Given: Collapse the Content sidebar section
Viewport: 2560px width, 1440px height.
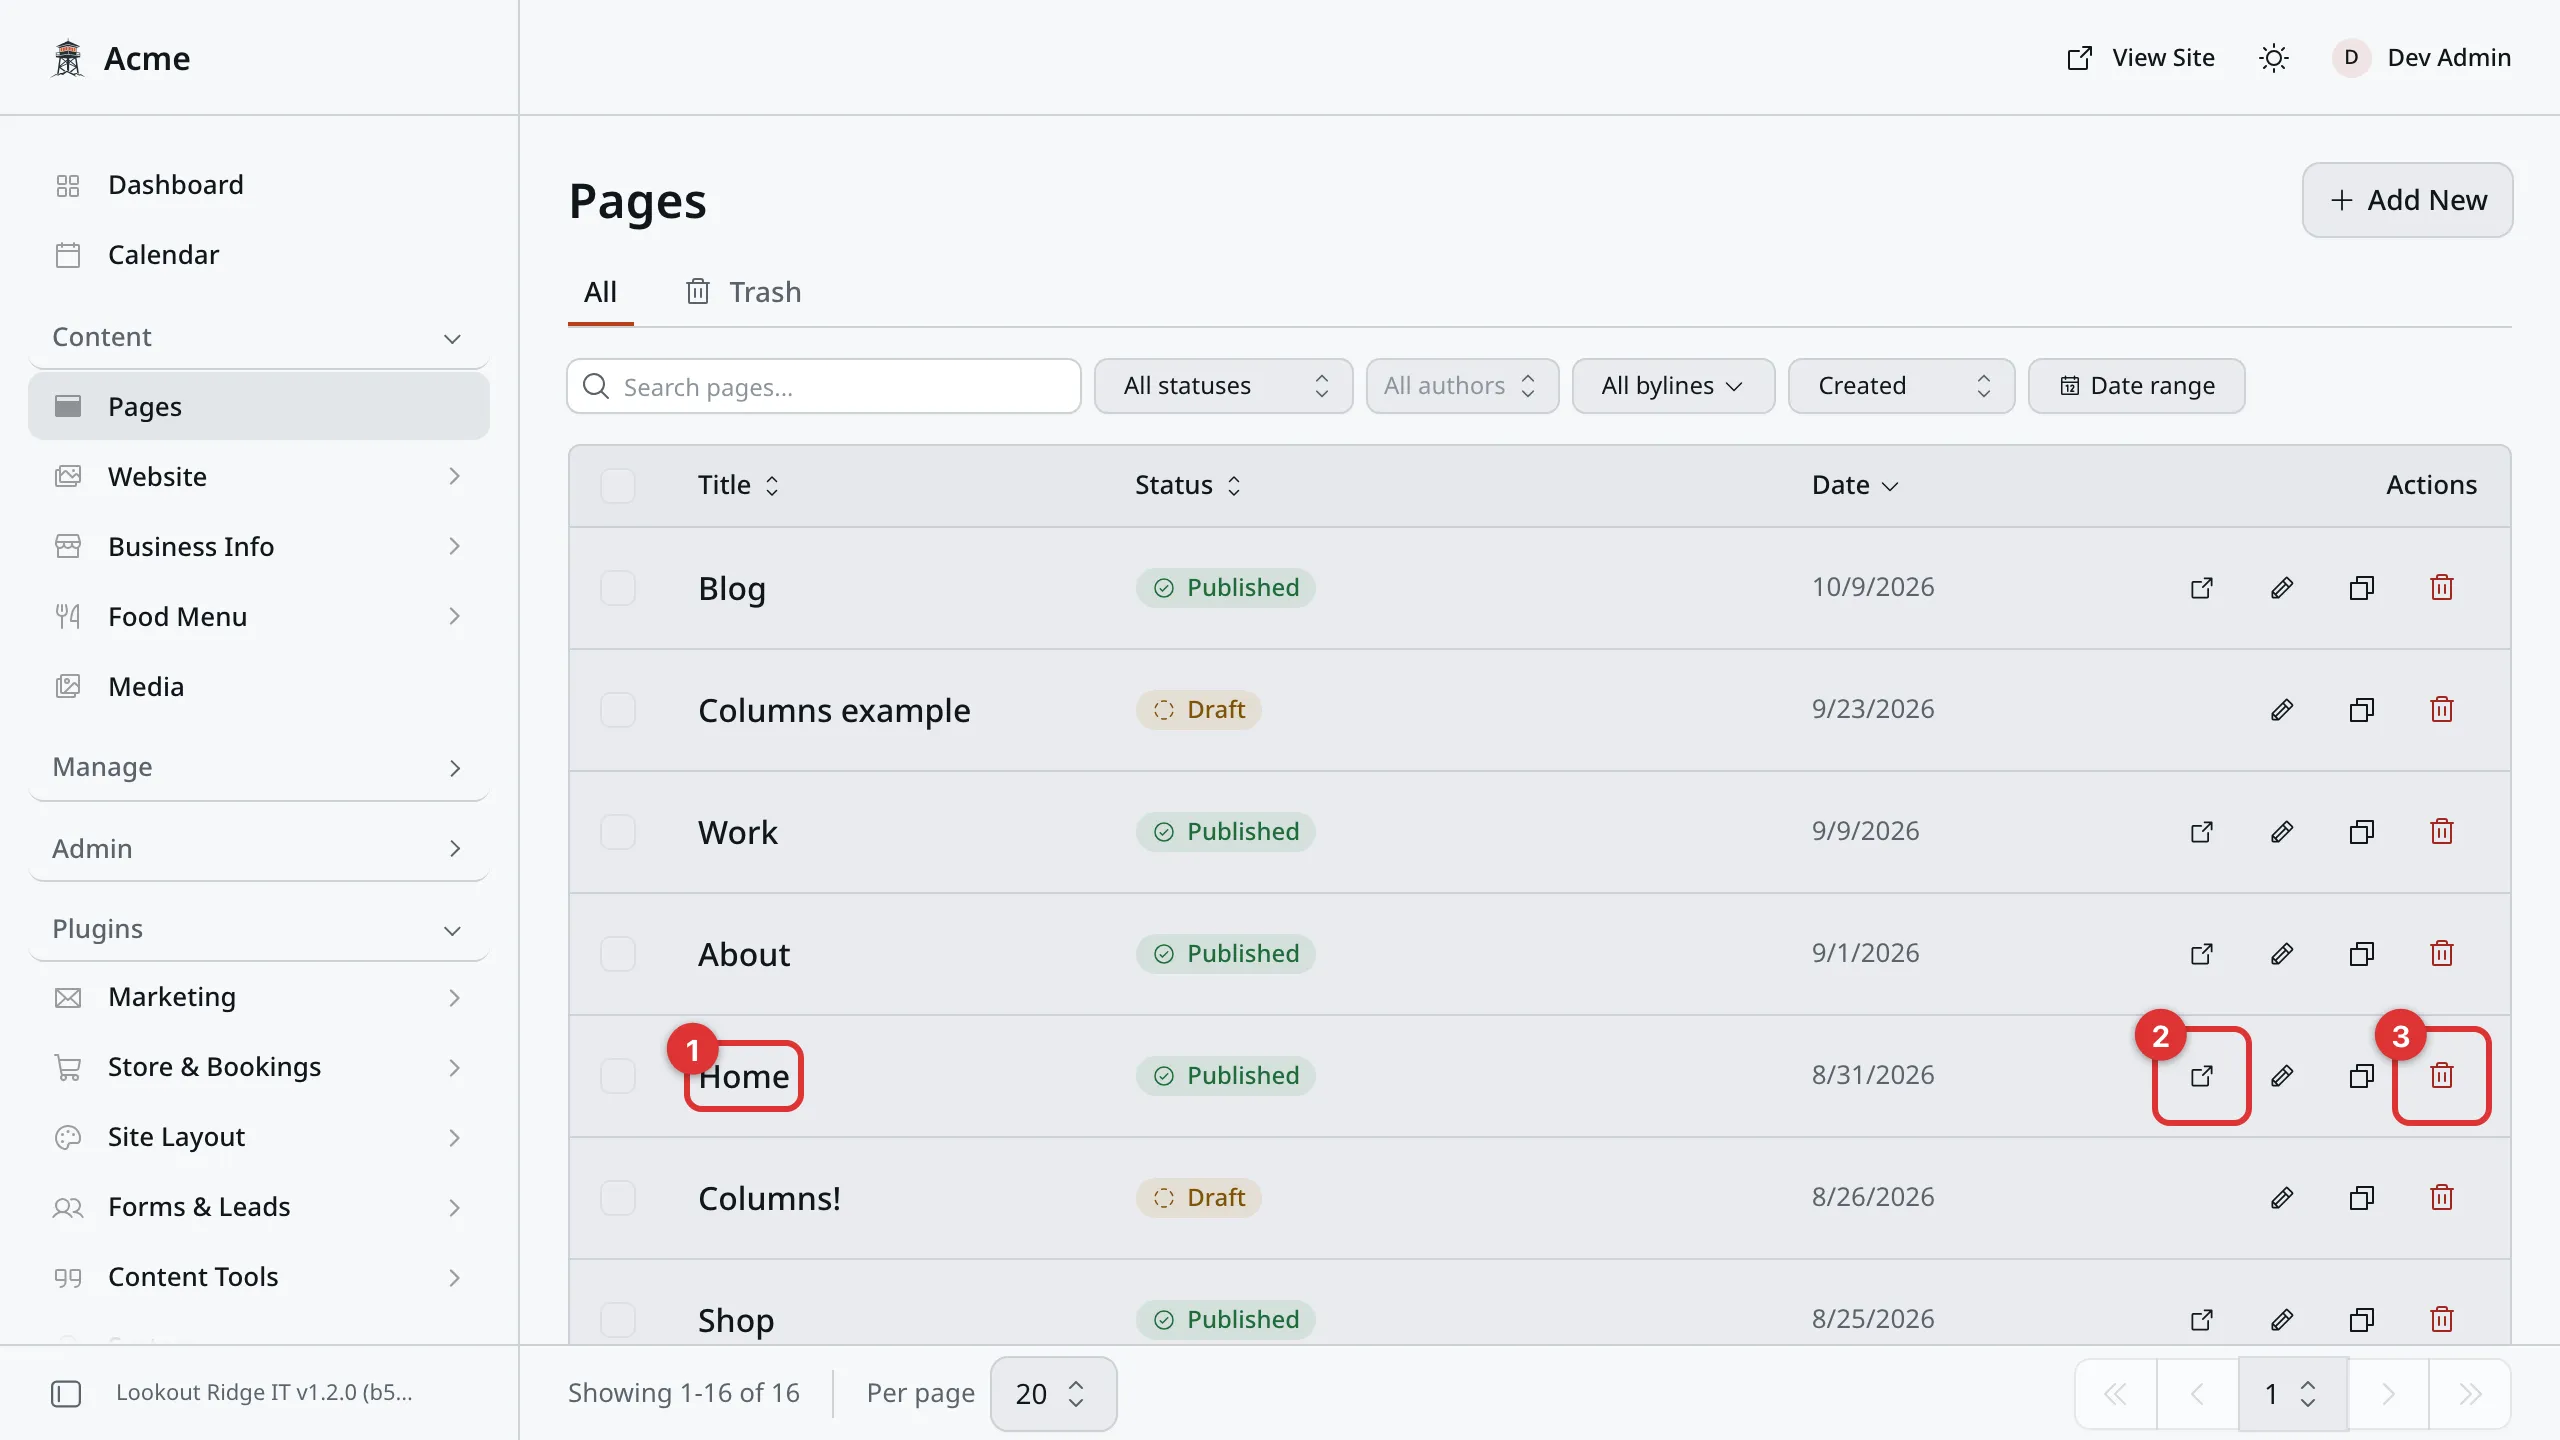Looking at the screenshot, I should point(259,337).
